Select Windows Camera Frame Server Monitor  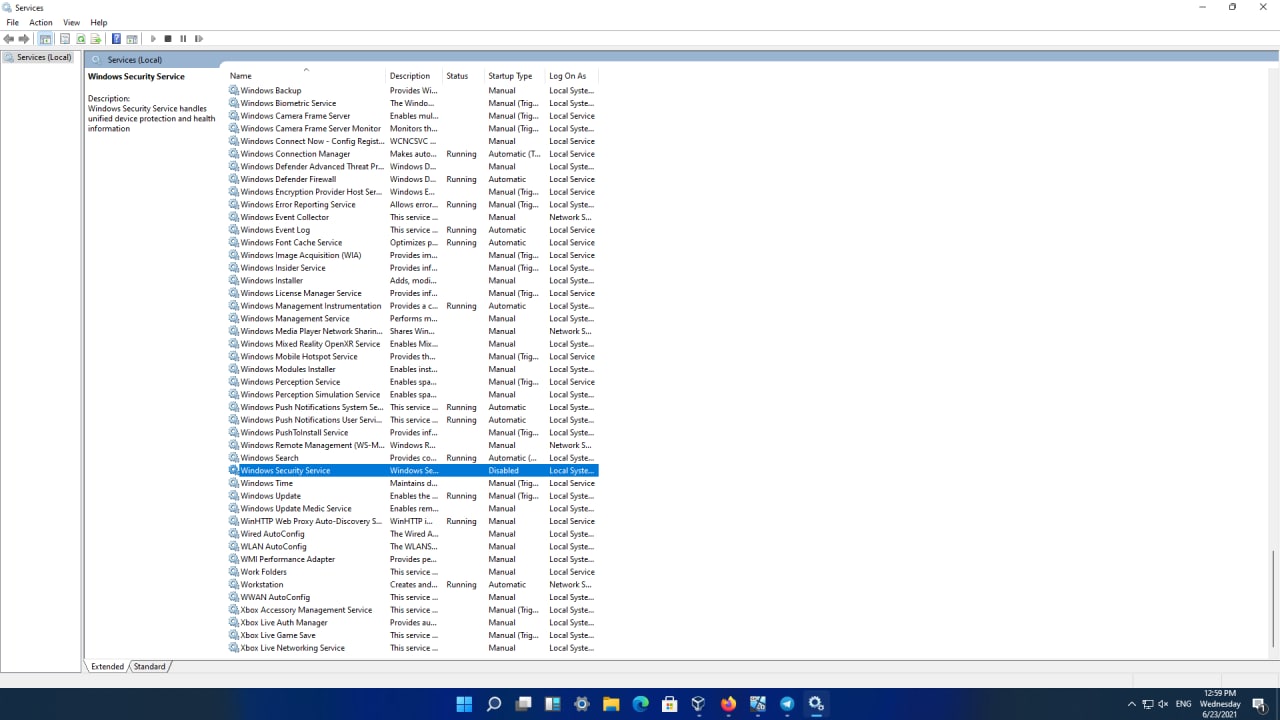[310, 129]
